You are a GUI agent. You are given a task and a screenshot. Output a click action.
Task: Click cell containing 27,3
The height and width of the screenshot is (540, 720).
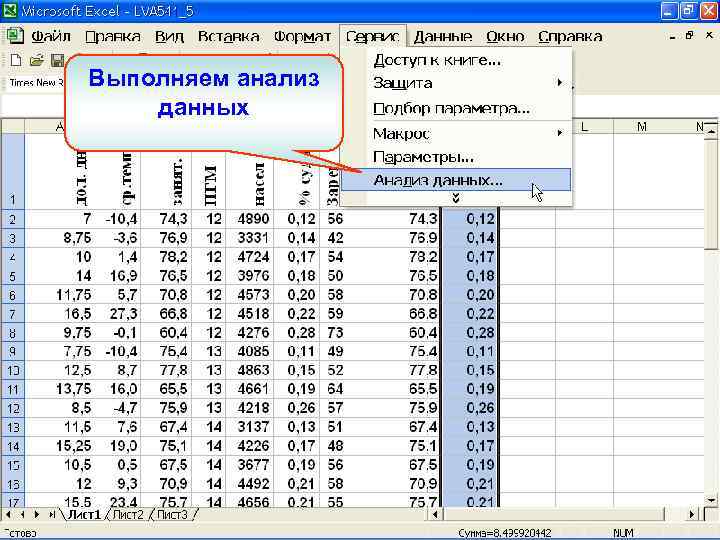click(118, 314)
